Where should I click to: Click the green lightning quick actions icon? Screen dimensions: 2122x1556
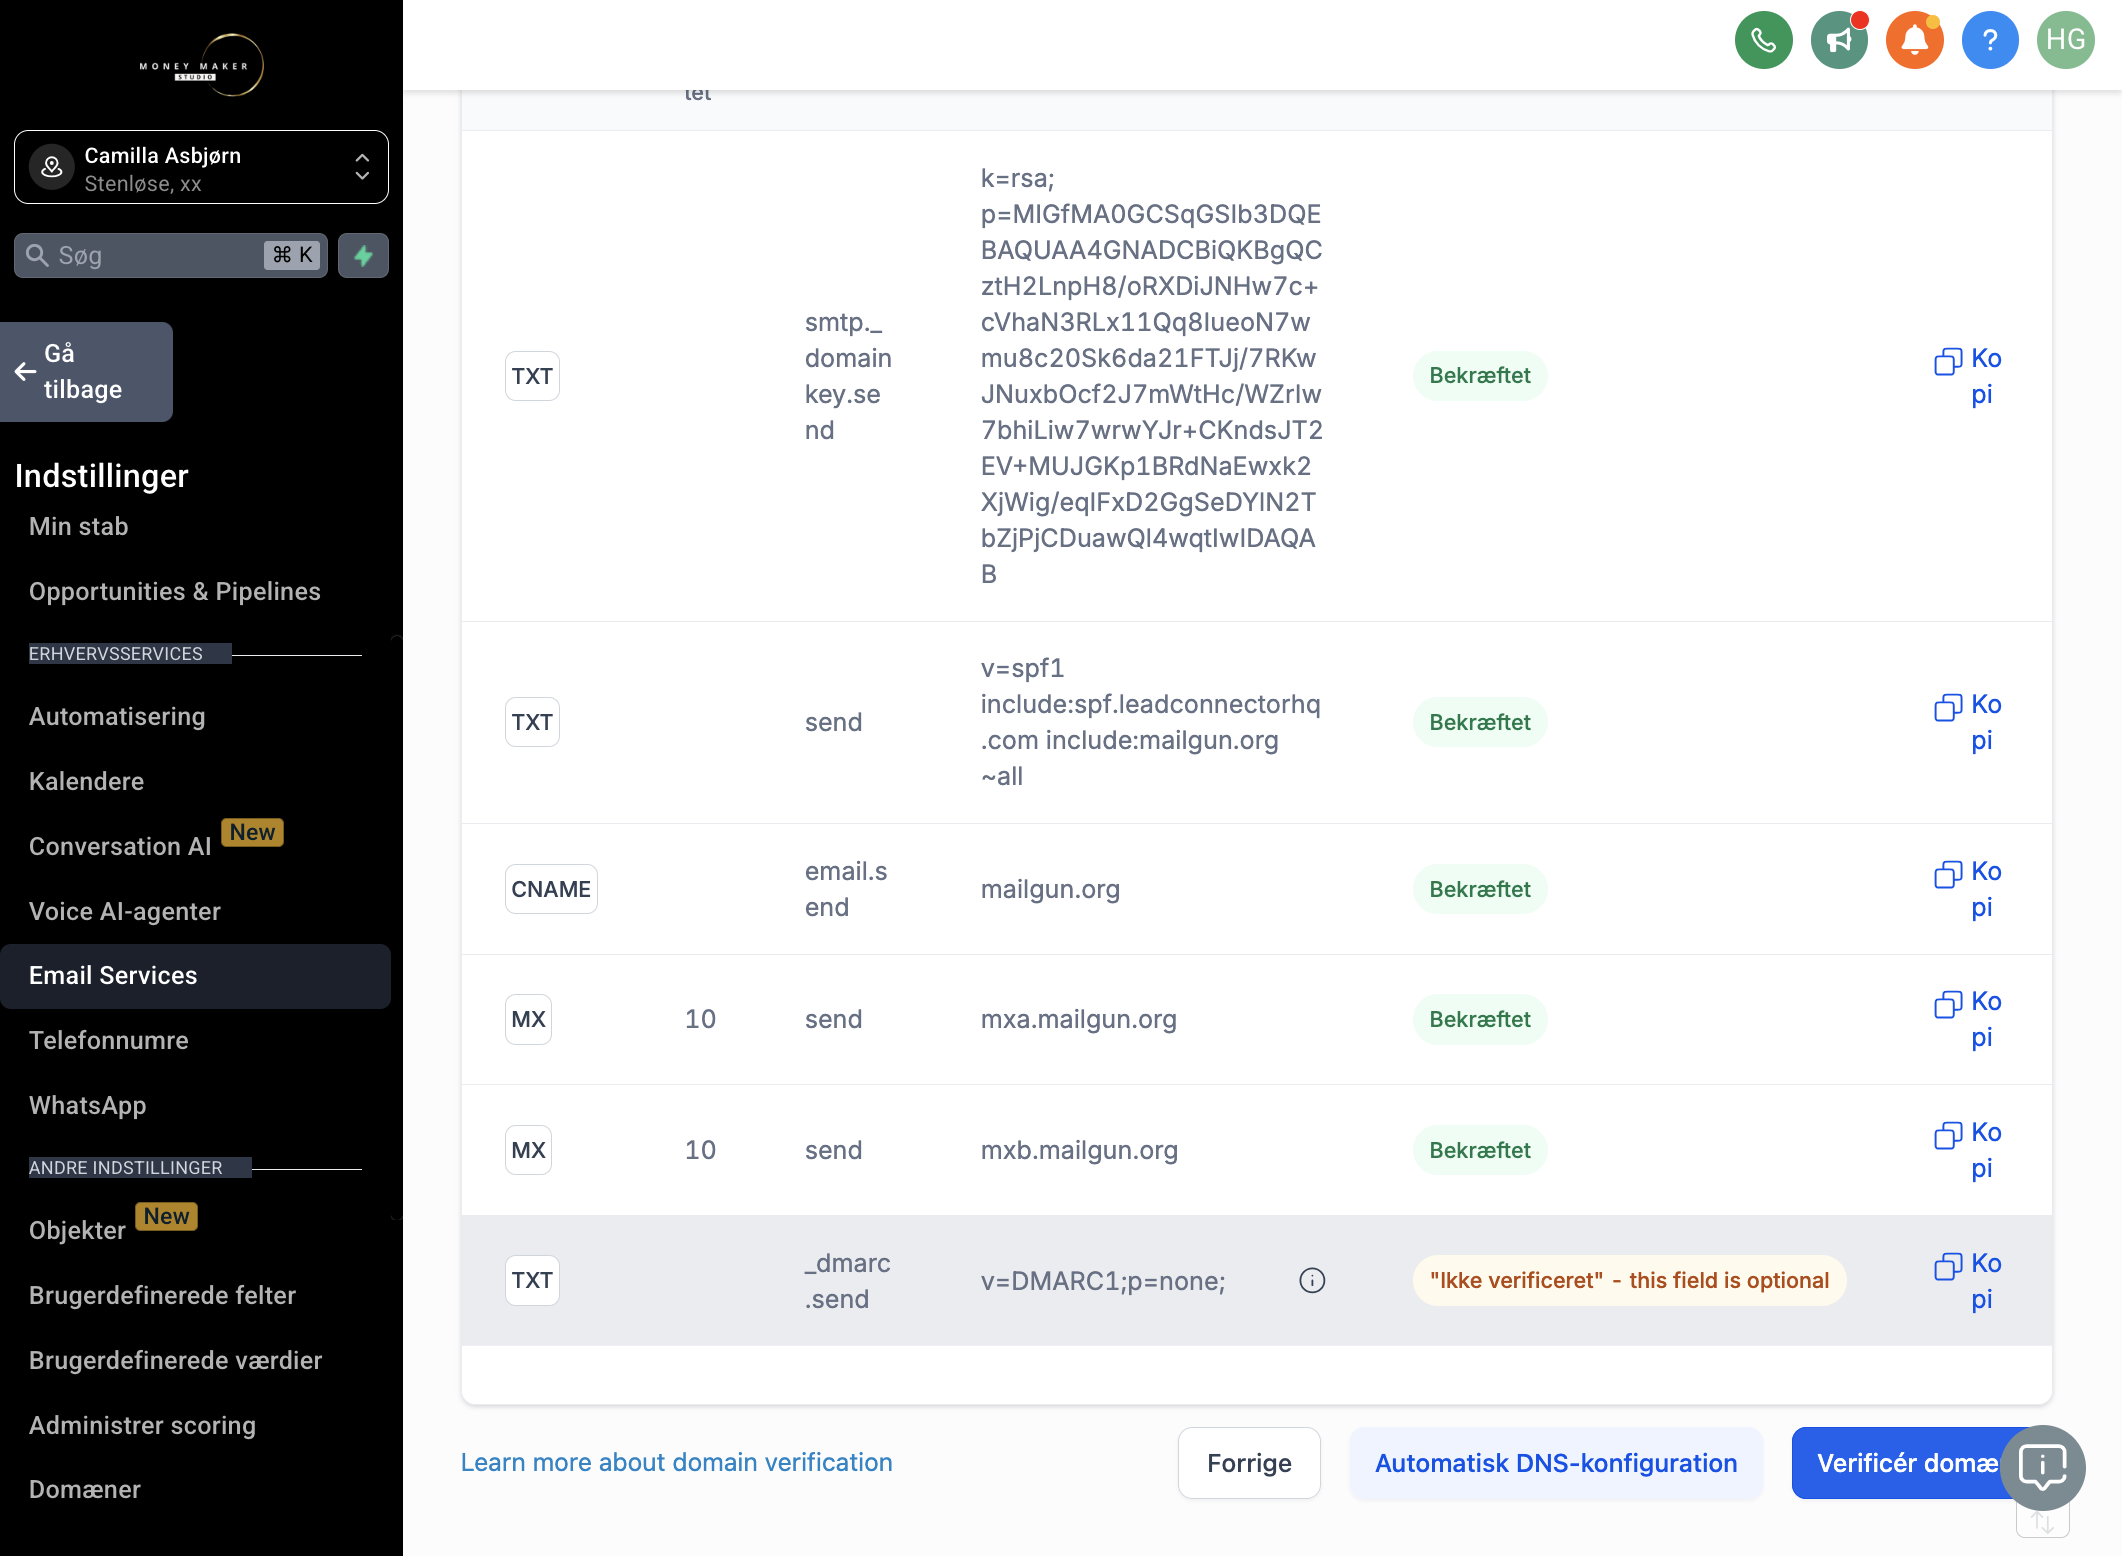(363, 255)
